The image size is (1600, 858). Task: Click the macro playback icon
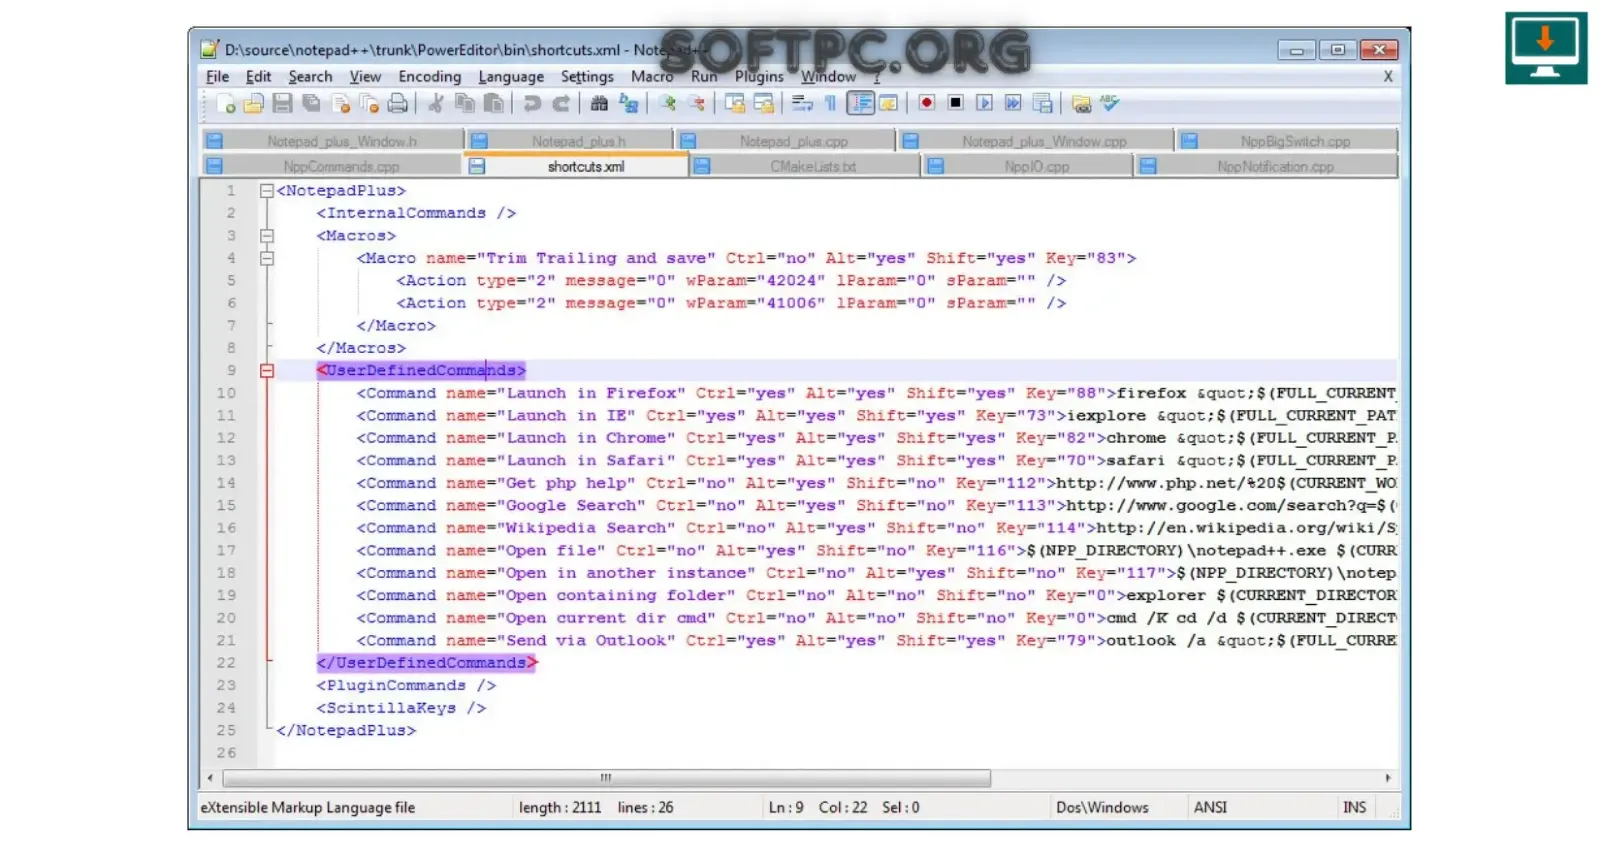[x=985, y=103]
